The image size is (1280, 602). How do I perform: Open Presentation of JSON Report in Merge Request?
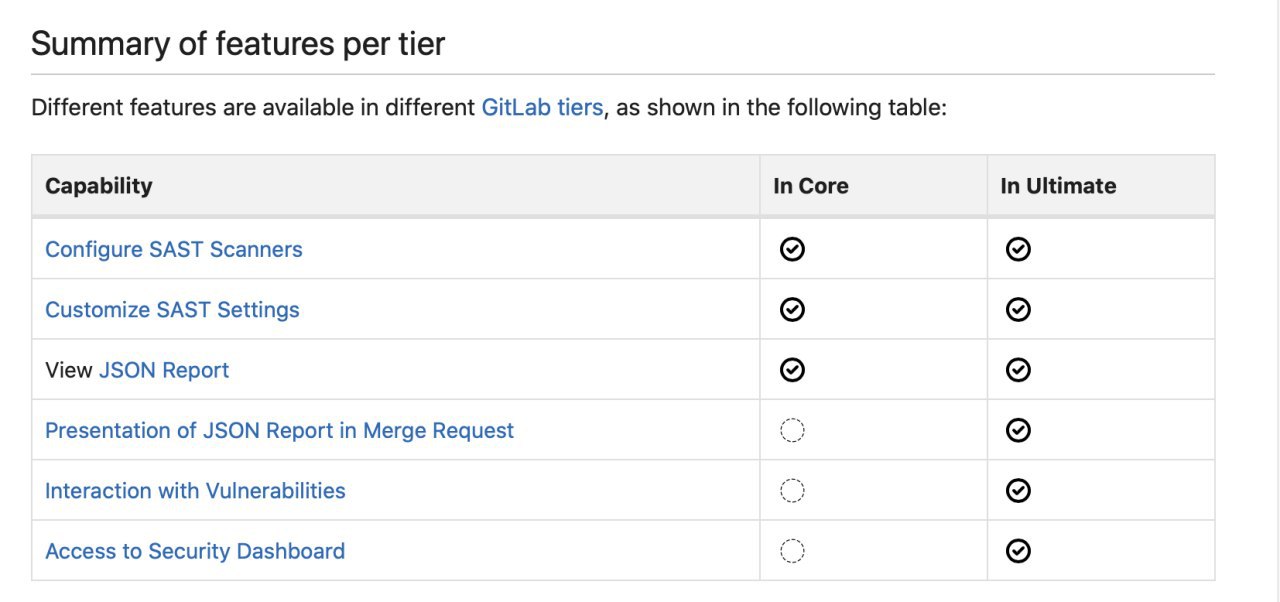click(279, 430)
